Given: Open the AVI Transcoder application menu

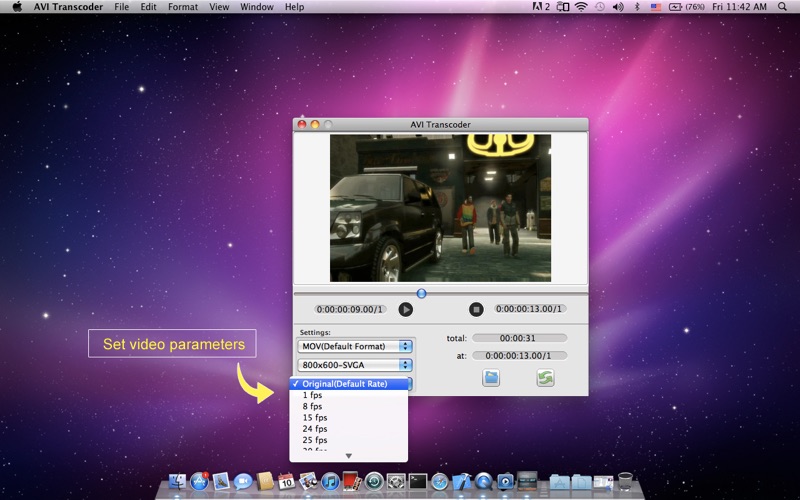Looking at the screenshot, I should [x=68, y=7].
